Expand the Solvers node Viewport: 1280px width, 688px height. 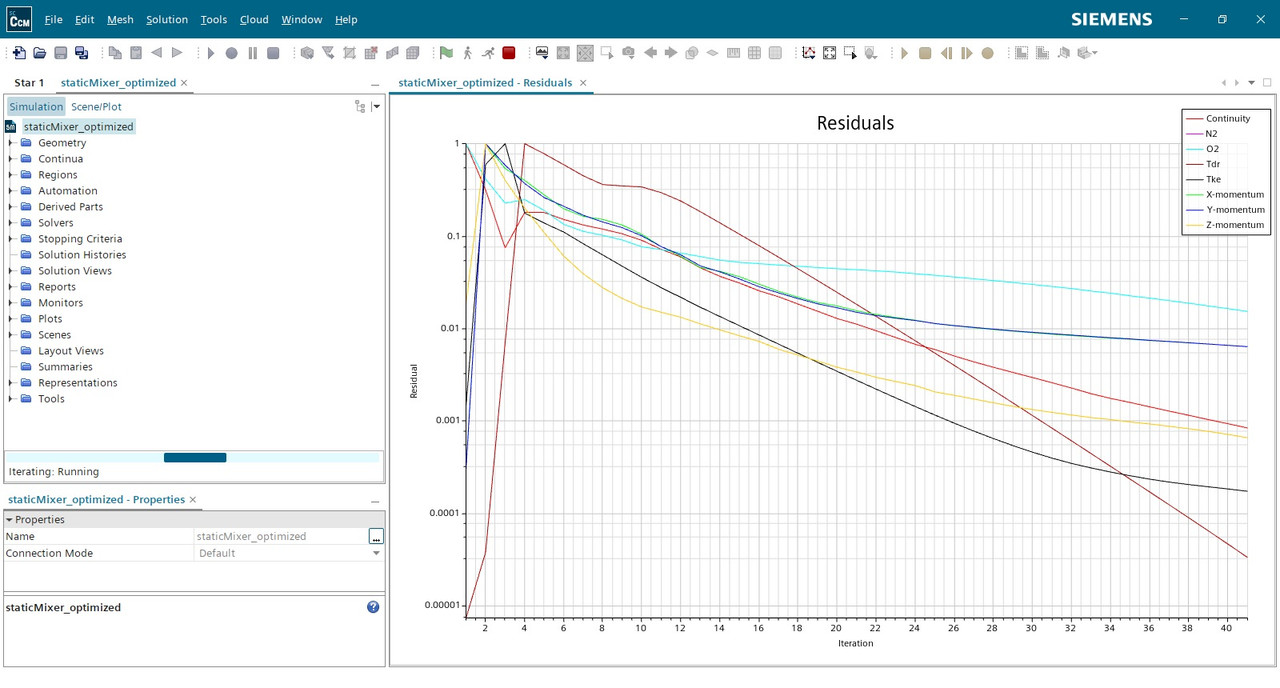tap(11, 223)
